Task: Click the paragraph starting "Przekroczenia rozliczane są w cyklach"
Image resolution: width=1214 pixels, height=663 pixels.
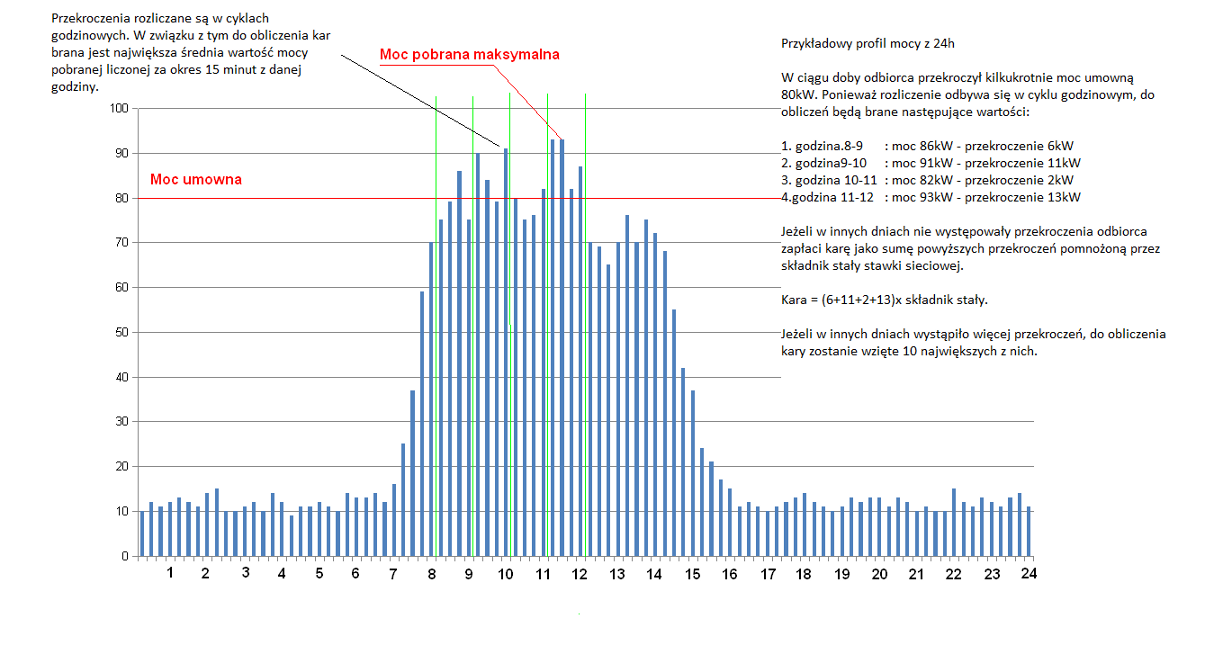Action: point(190,53)
